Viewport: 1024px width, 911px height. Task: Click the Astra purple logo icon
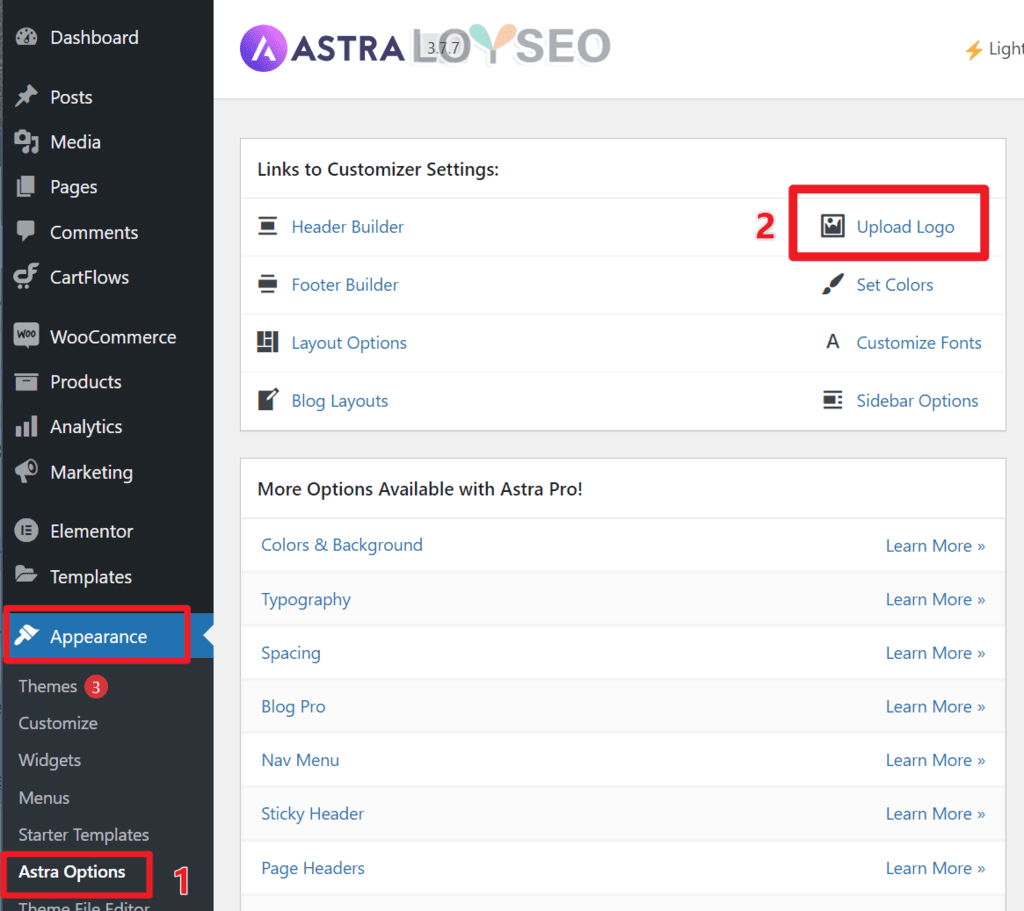click(x=263, y=48)
